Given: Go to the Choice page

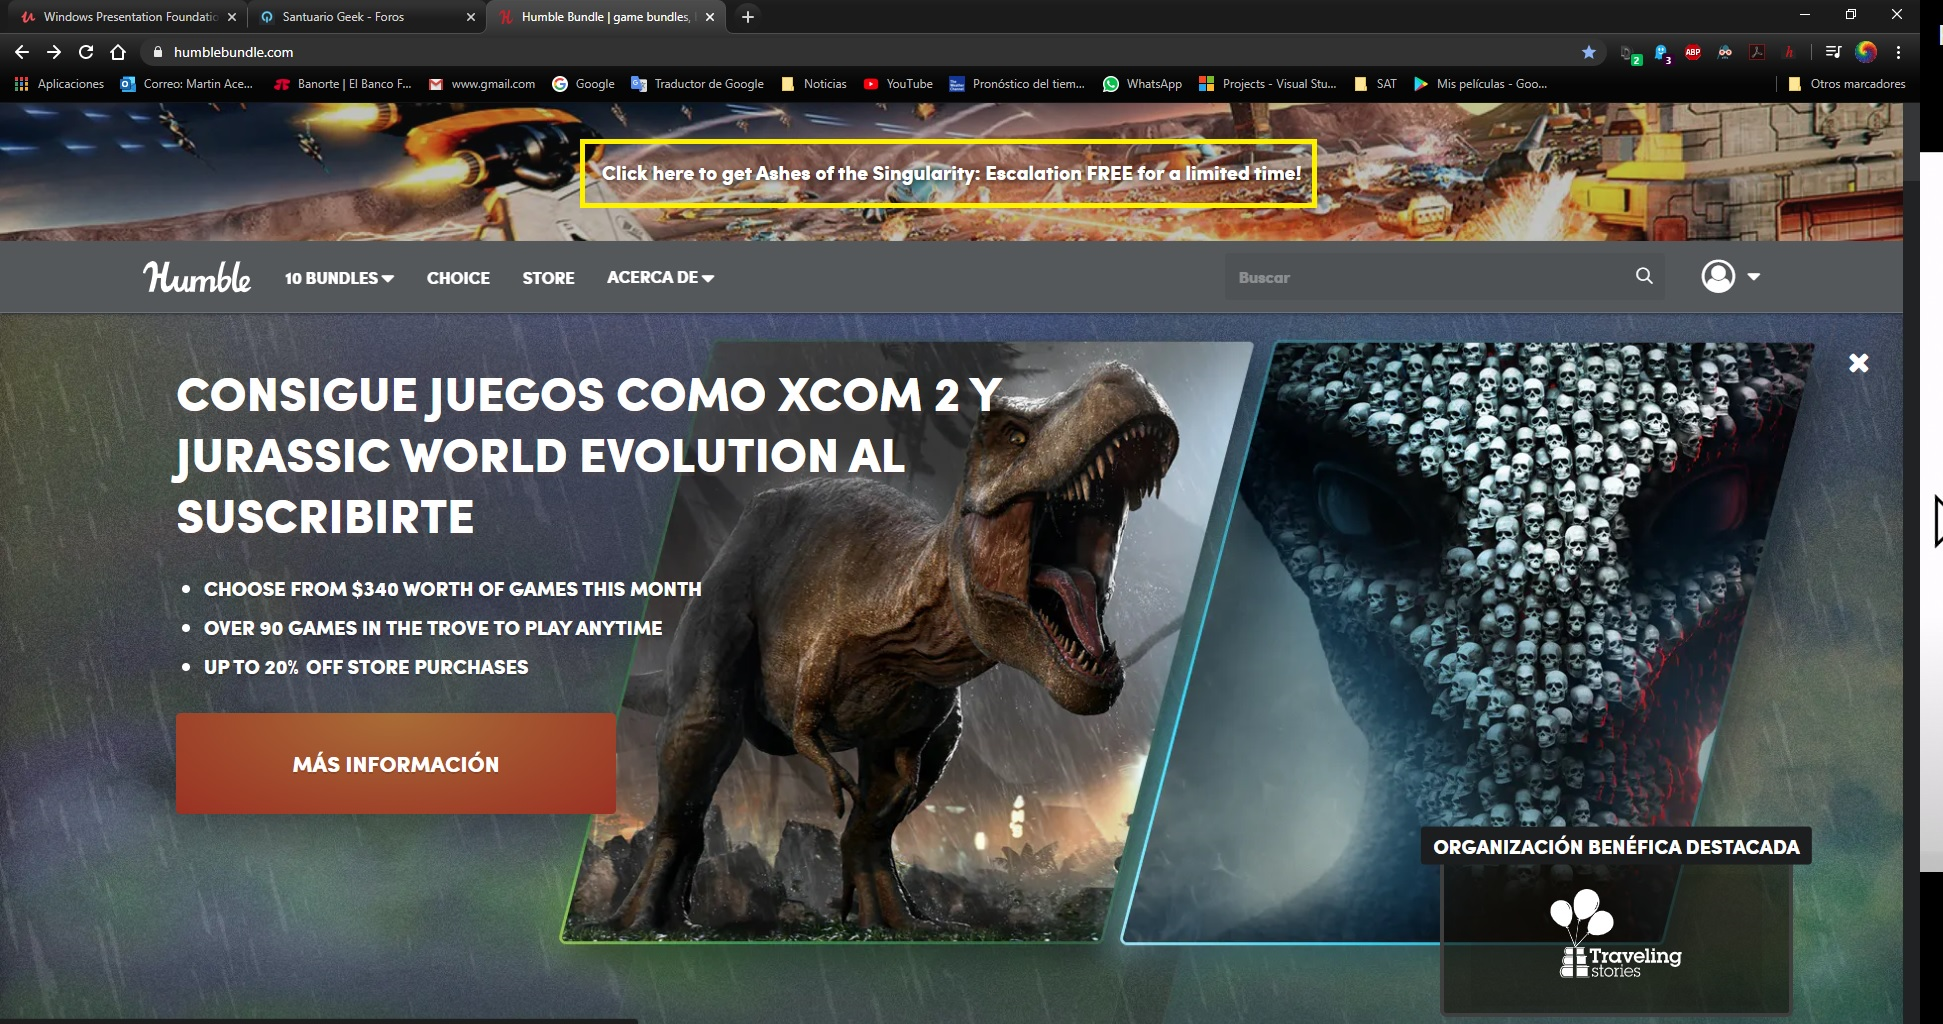Looking at the screenshot, I should coord(458,278).
